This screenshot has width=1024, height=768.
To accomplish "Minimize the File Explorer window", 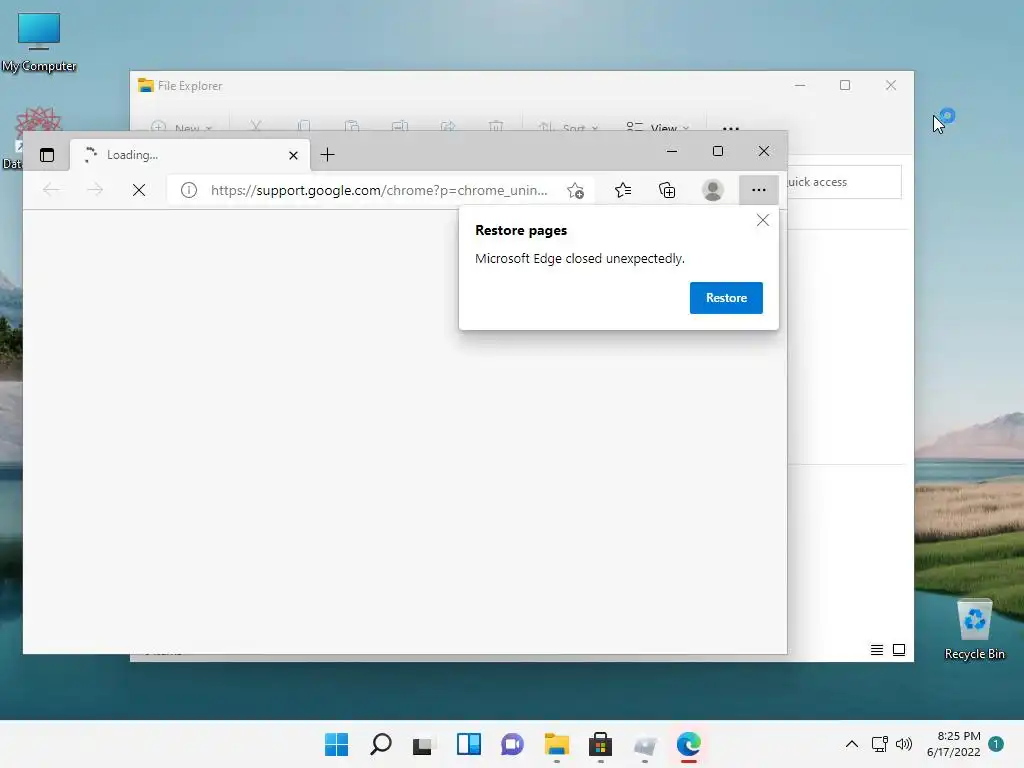I will 800,86.
